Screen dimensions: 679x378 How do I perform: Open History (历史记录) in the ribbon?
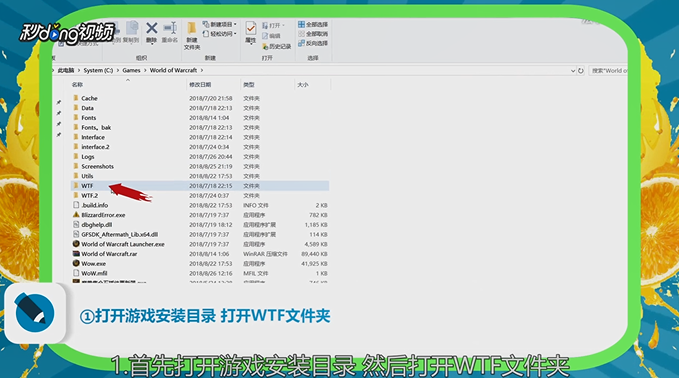[x=276, y=46]
